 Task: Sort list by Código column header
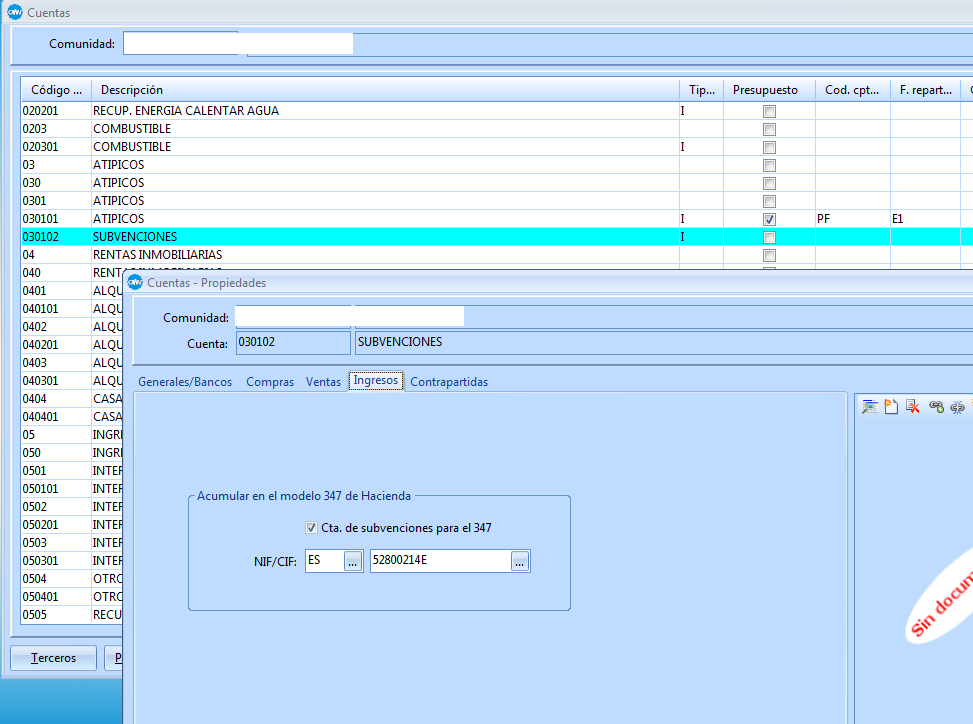click(56, 90)
